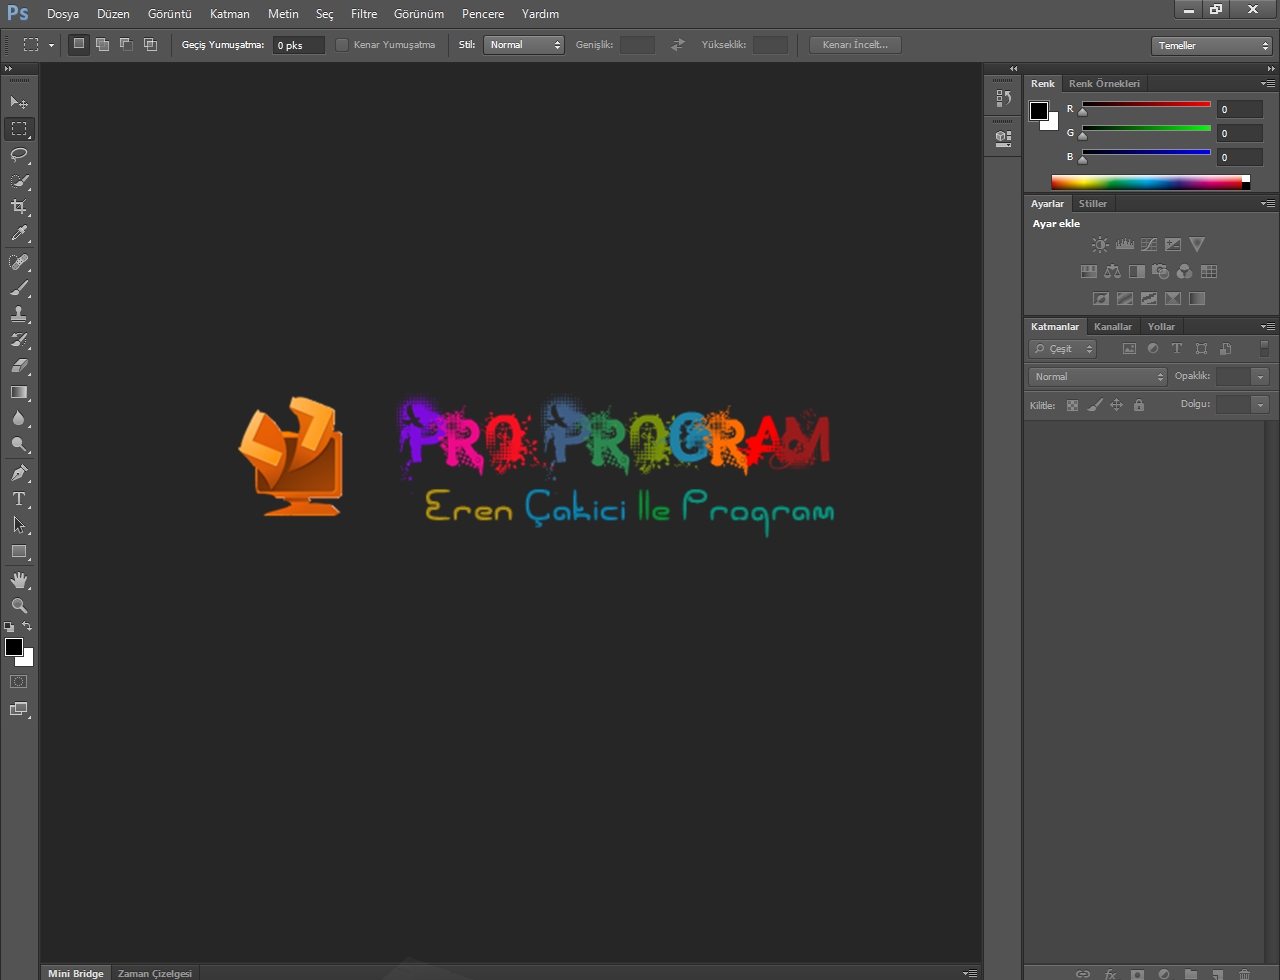This screenshot has height=980, width=1280.
Task: Select the Brush tool in the toolbox
Action: click(x=19, y=288)
